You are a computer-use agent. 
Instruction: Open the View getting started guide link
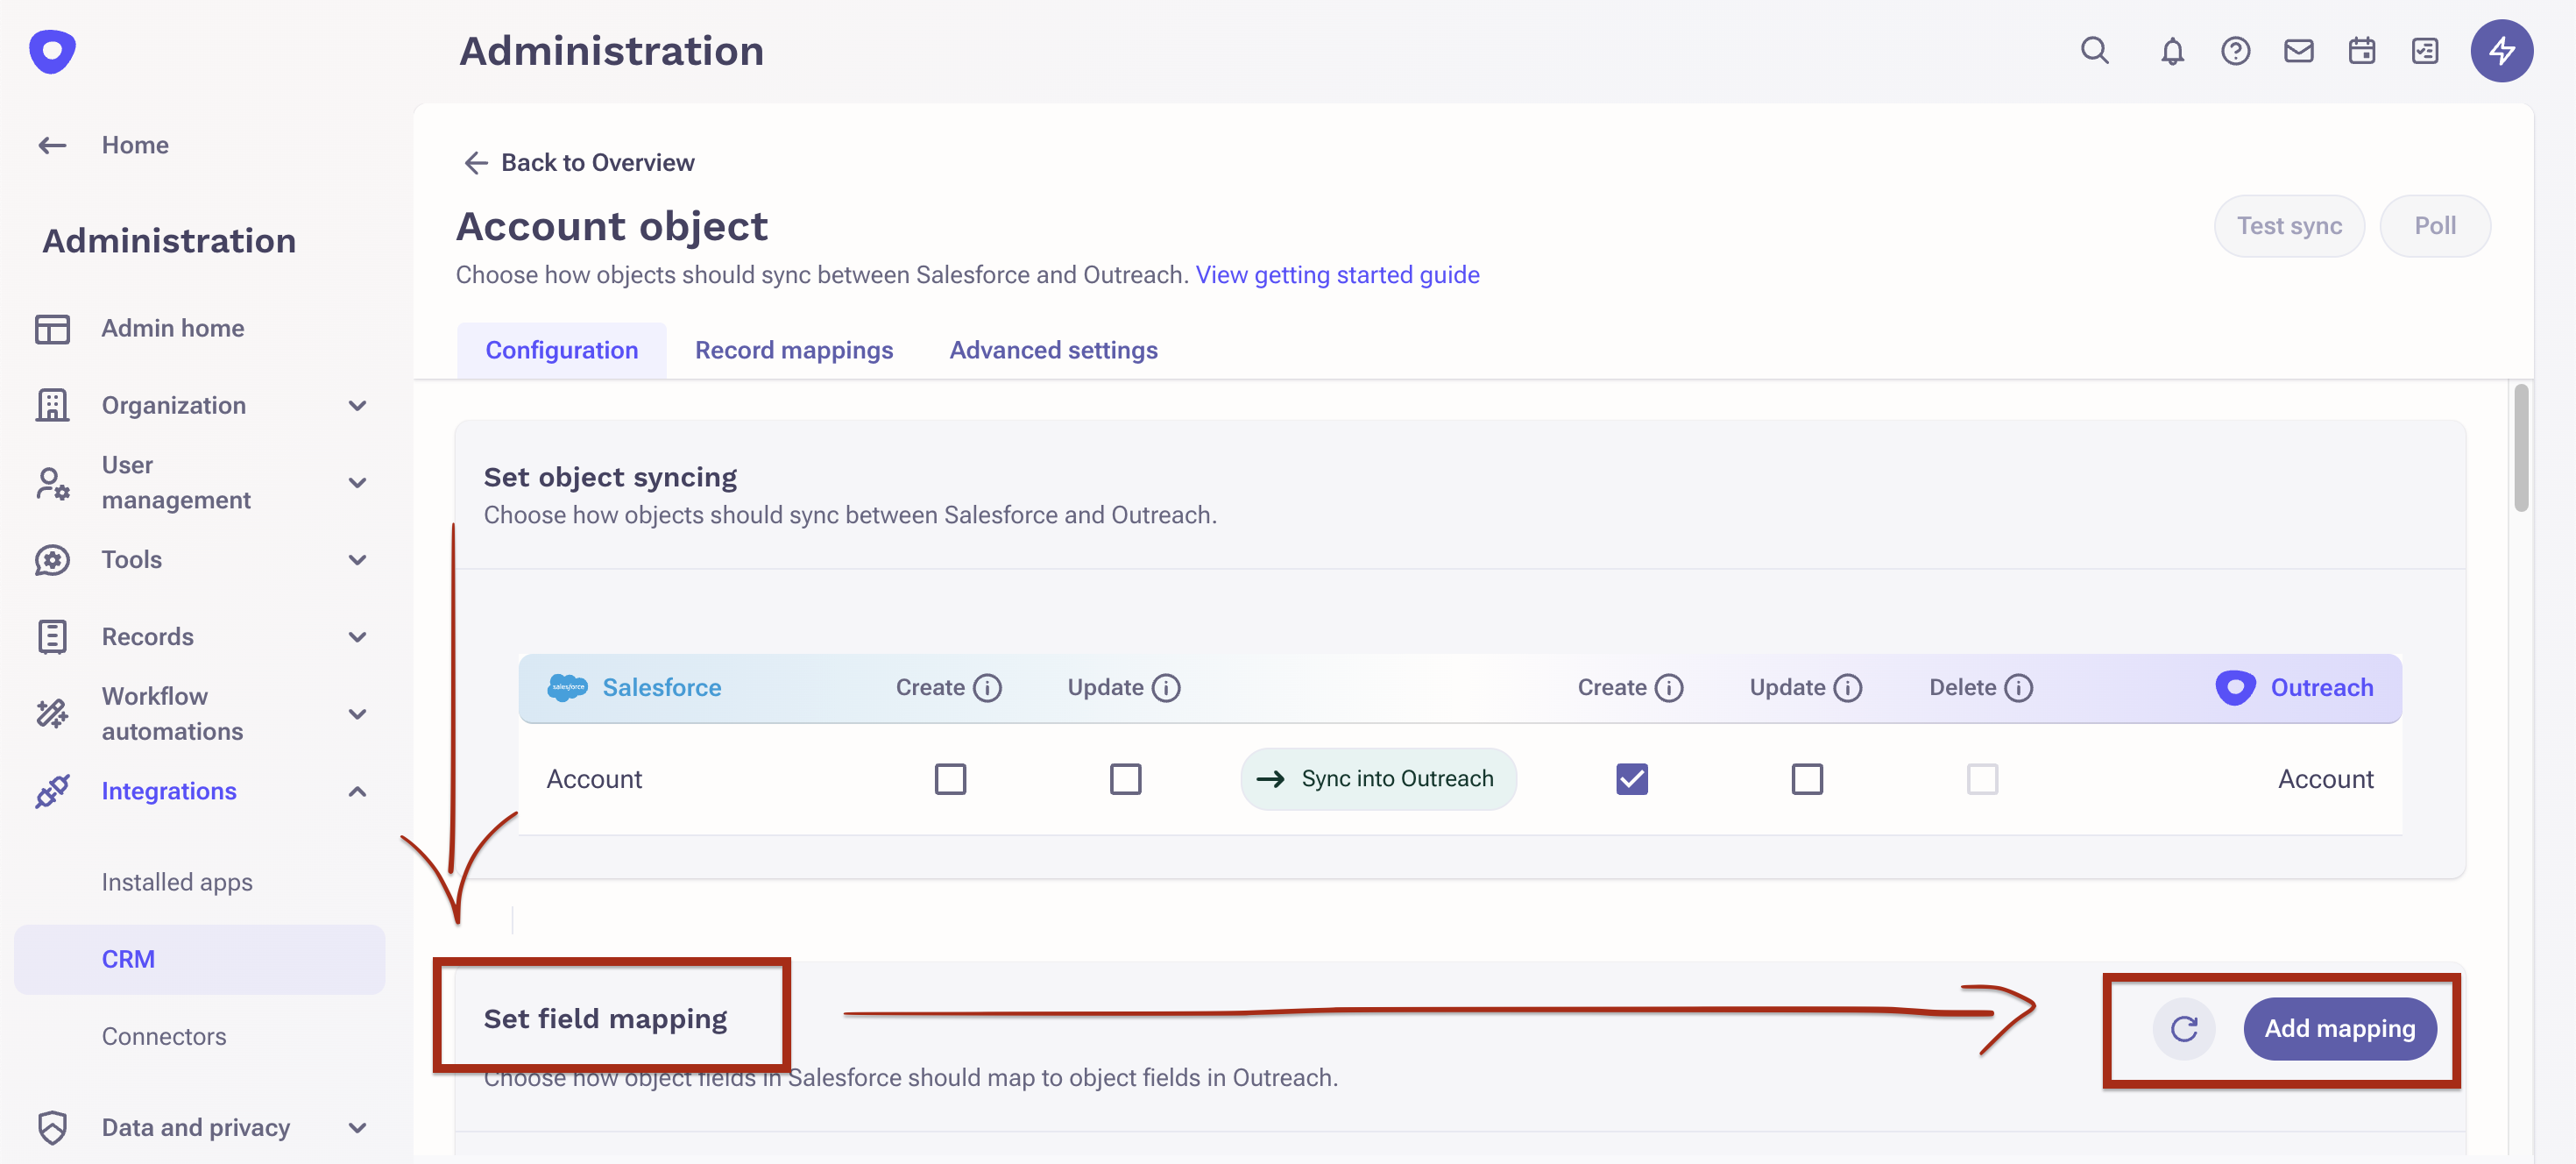tap(1337, 275)
